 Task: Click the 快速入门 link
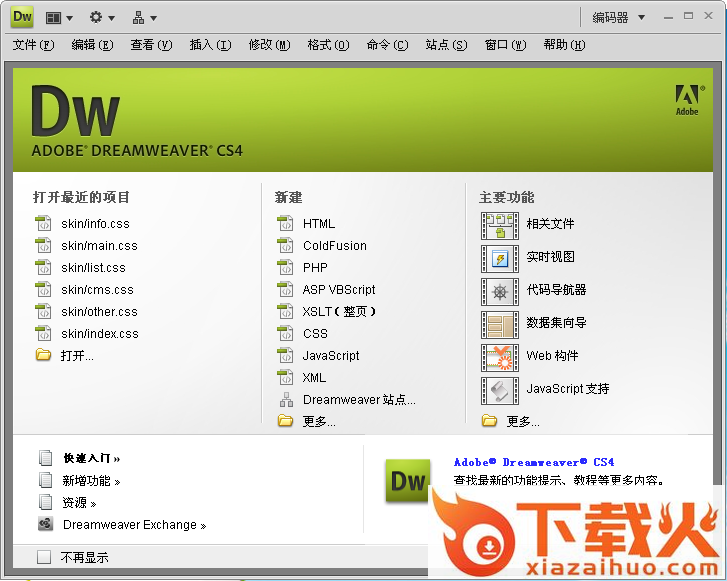pos(91,459)
